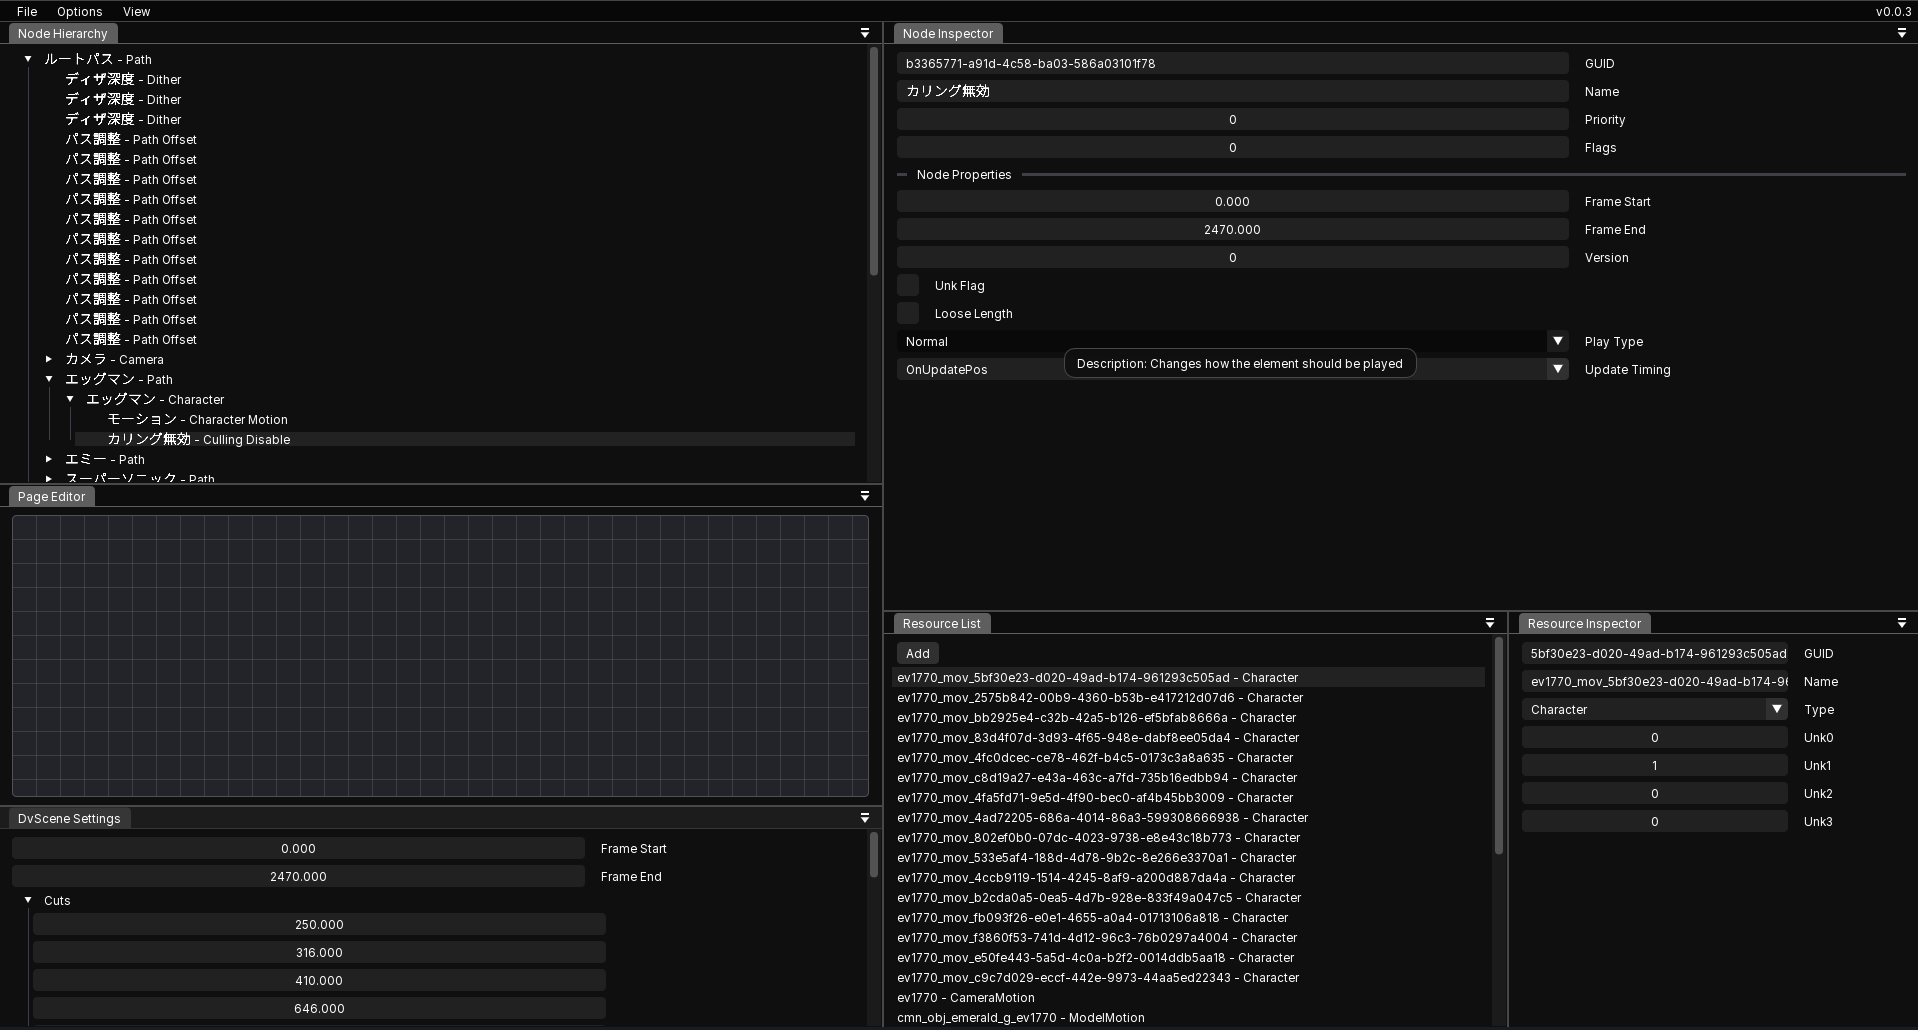Collapse the root ルートパス Path node
Viewport: 1918px width, 1030px height.
28,59
